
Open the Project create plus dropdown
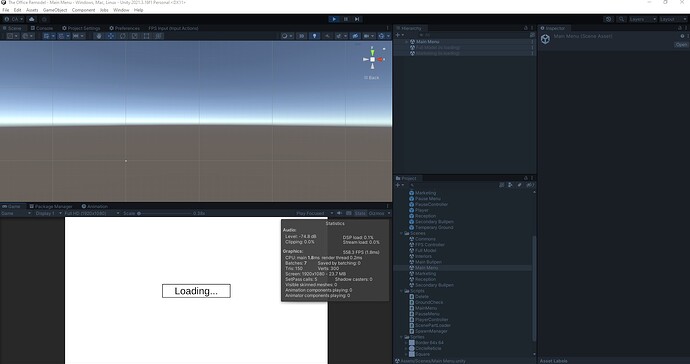(399, 185)
